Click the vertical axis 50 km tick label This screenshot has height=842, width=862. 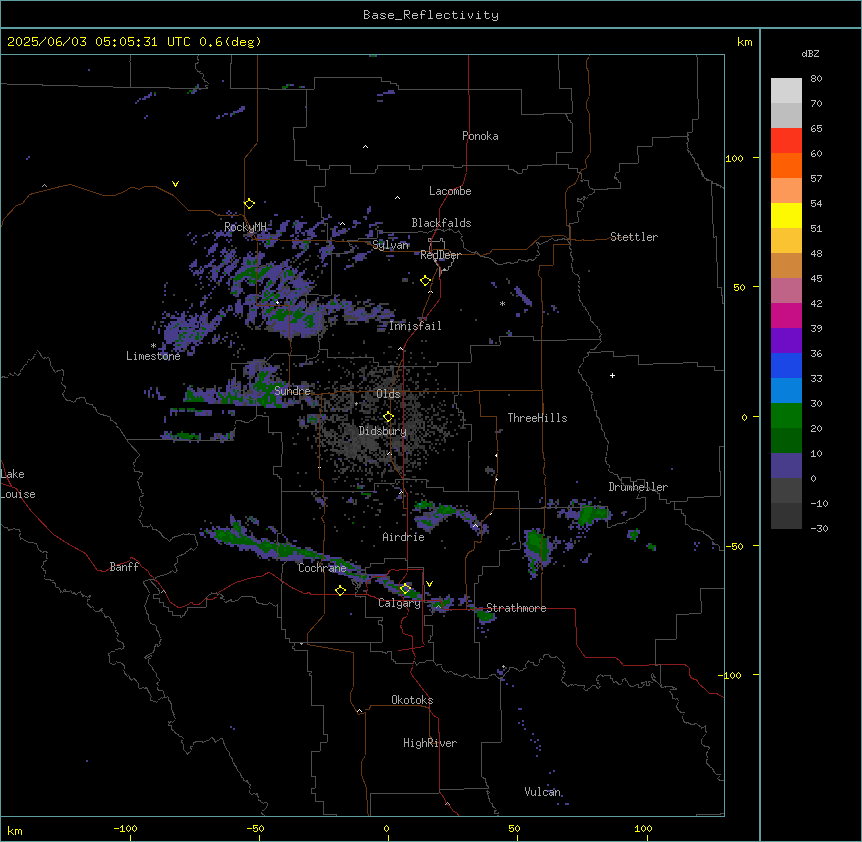pyautogui.click(x=739, y=287)
